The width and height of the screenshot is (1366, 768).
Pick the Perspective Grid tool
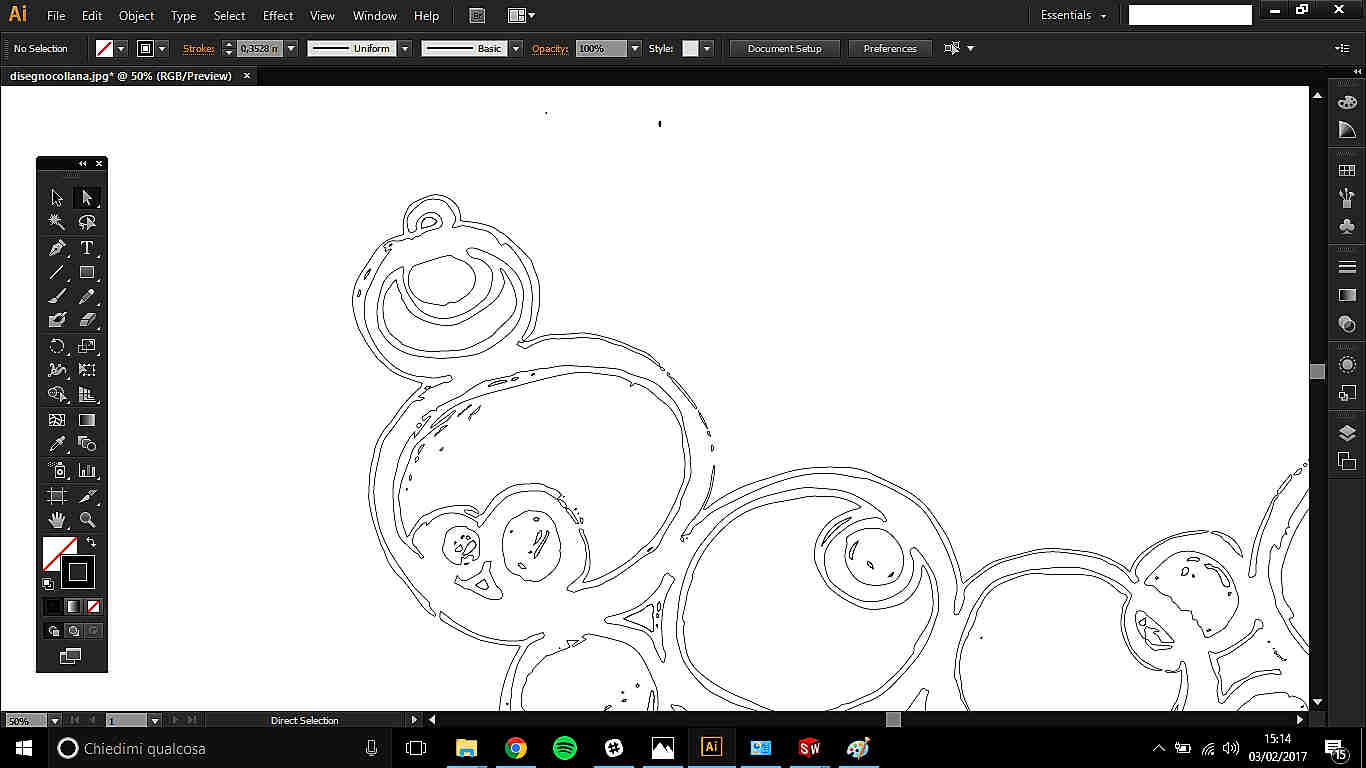pos(87,395)
